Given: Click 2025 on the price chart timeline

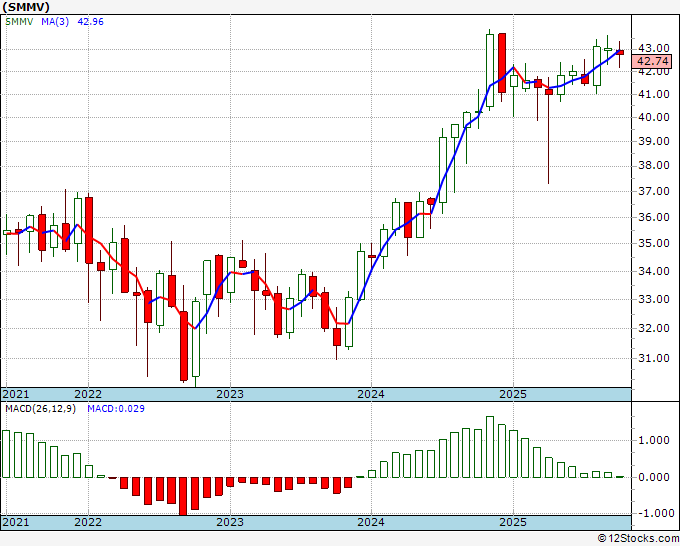Looking at the screenshot, I should [513, 394].
